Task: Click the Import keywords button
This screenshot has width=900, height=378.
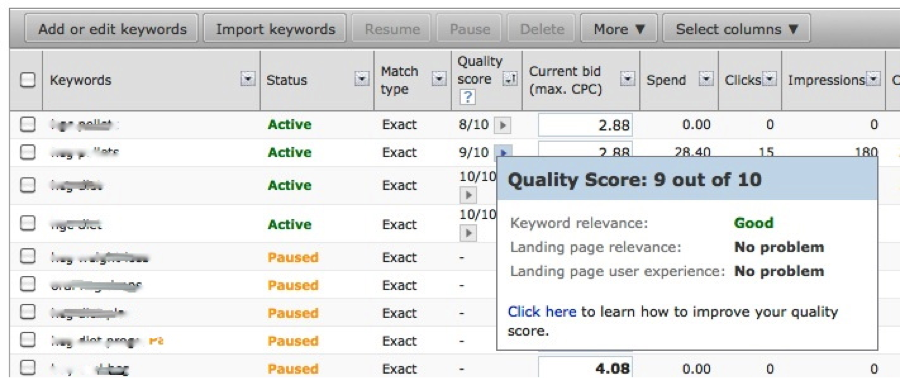Action: (x=275, y=29)
